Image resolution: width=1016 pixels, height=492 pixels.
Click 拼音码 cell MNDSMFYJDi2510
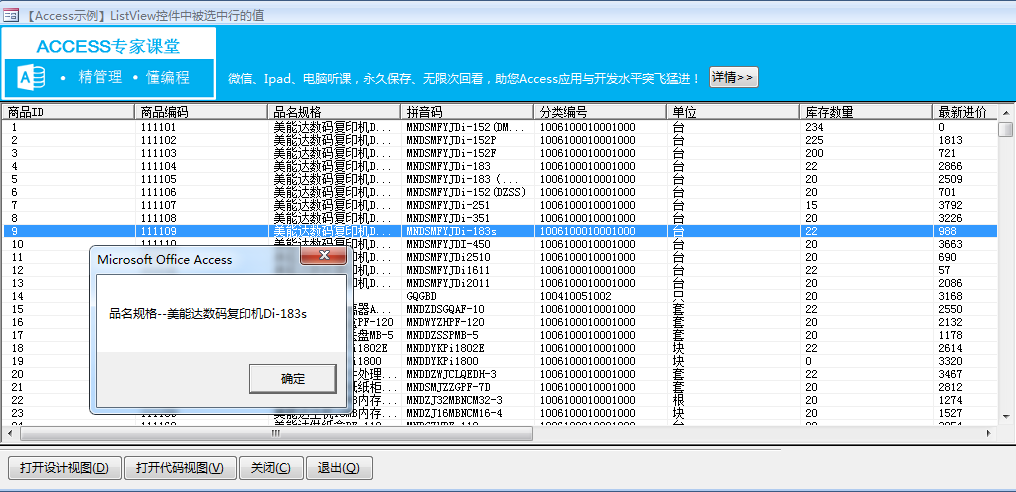coord(448,257)
